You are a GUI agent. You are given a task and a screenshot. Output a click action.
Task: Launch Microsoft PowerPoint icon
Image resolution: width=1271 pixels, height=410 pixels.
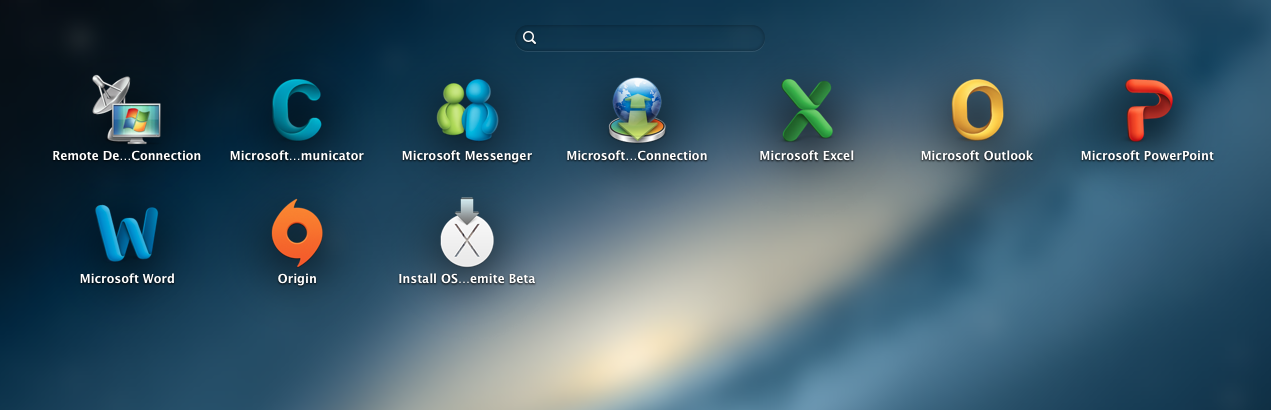tap(1147, 109)
